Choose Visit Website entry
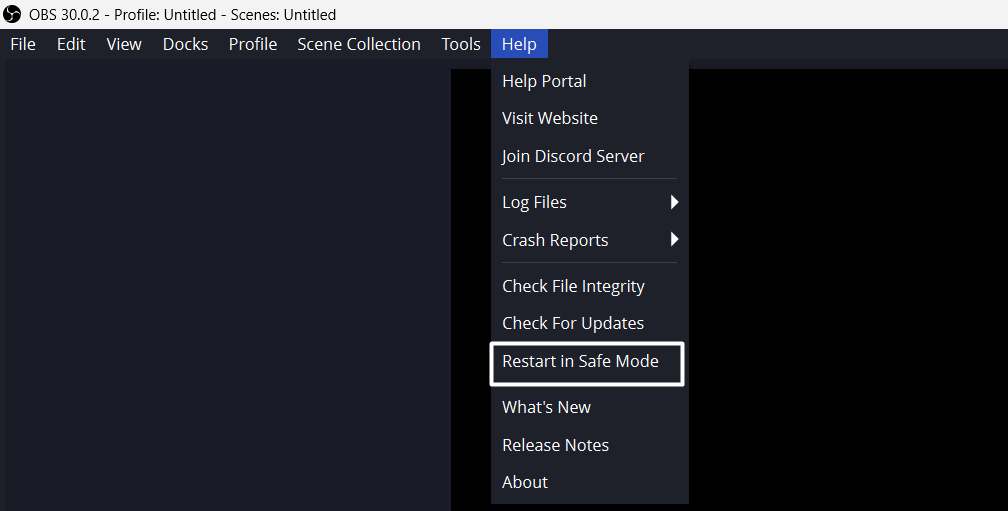Screen dimensions: 1008x511 pos(550,118)
